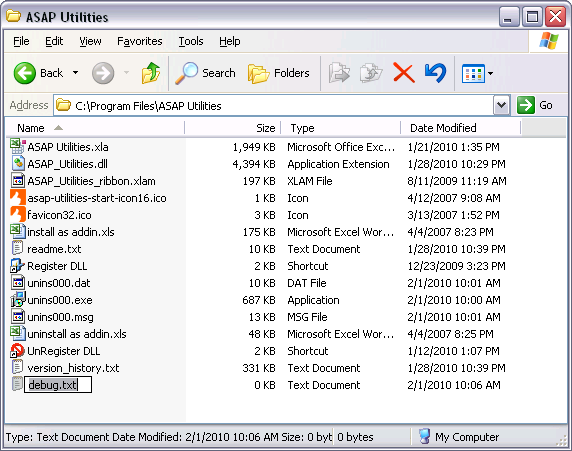Open the Search pane
572x451 pixels.
205,73
